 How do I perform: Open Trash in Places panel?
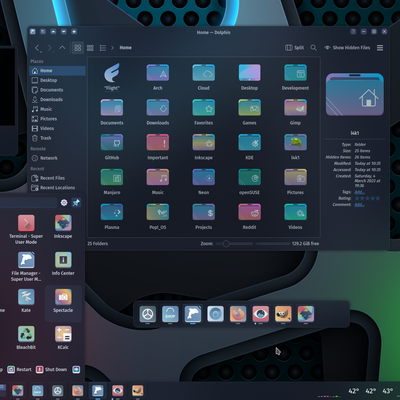pyautogui.click(x=57, y=138)
